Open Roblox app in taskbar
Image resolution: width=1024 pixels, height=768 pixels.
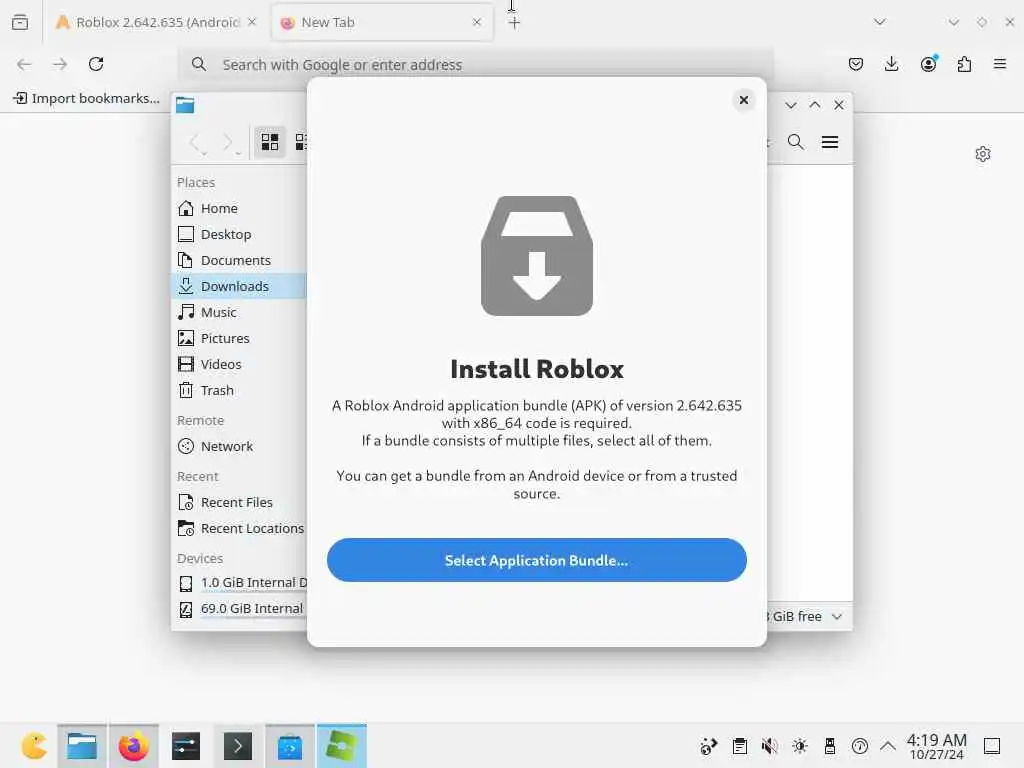pos(342,746)
